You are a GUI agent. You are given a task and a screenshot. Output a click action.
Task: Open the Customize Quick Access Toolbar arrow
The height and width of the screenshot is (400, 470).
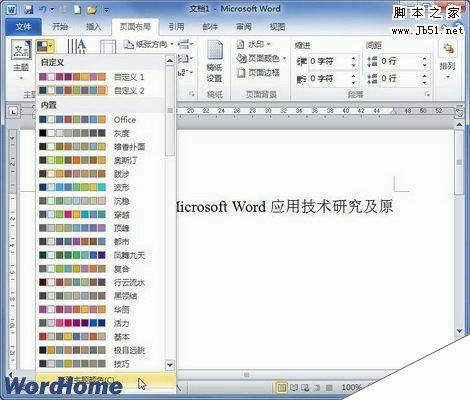[106, 10]
